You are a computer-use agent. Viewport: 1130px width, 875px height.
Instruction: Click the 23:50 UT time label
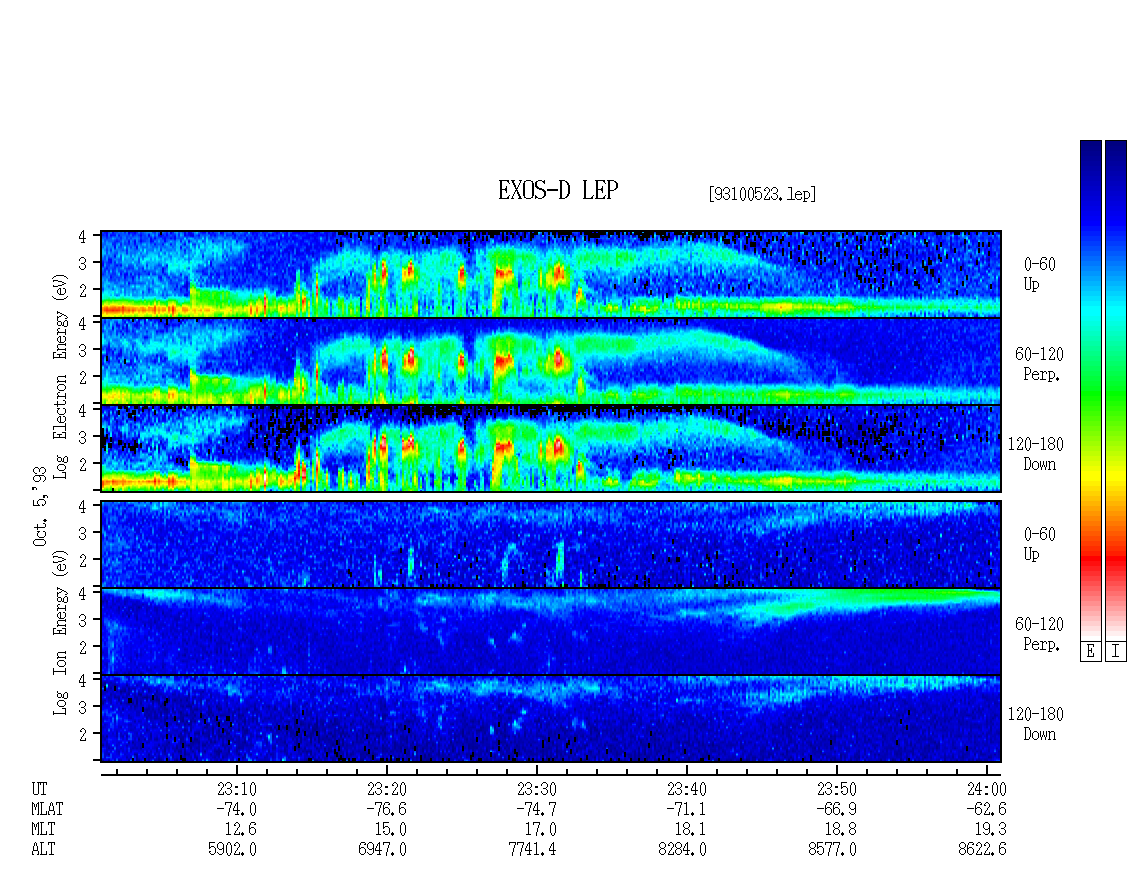click(x=837, y=789)
